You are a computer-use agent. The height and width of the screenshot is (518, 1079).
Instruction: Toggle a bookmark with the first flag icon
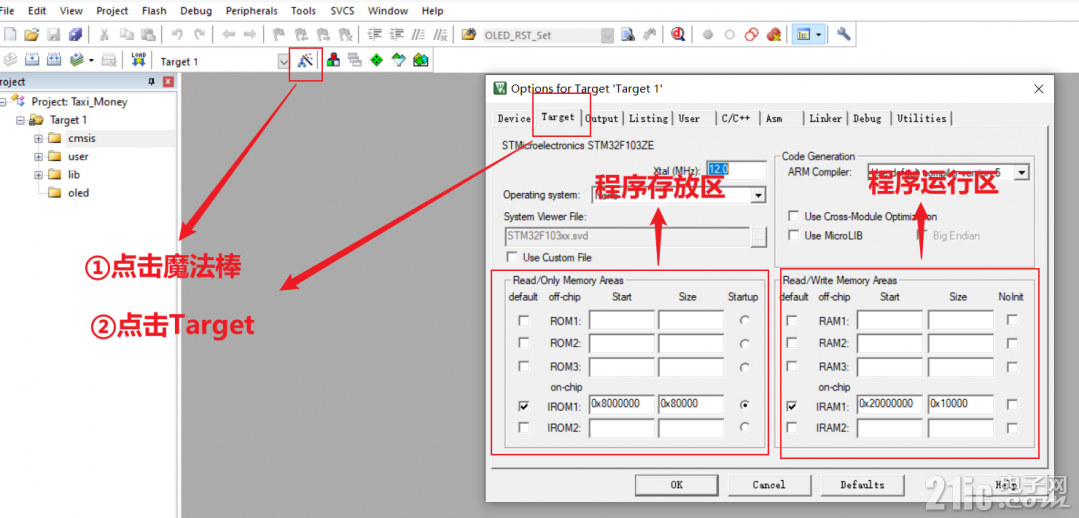click(x=279, y=34)
